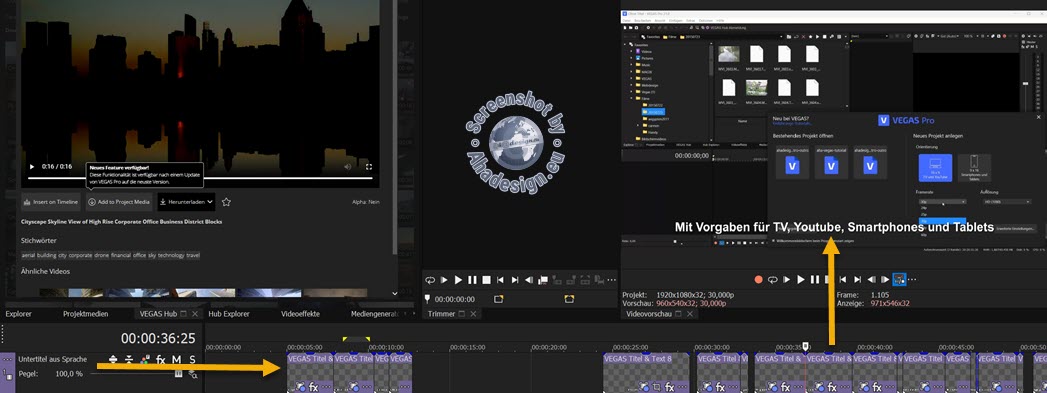Click Insert on Timeline button
1047x393 pixels.
point(51,202)
